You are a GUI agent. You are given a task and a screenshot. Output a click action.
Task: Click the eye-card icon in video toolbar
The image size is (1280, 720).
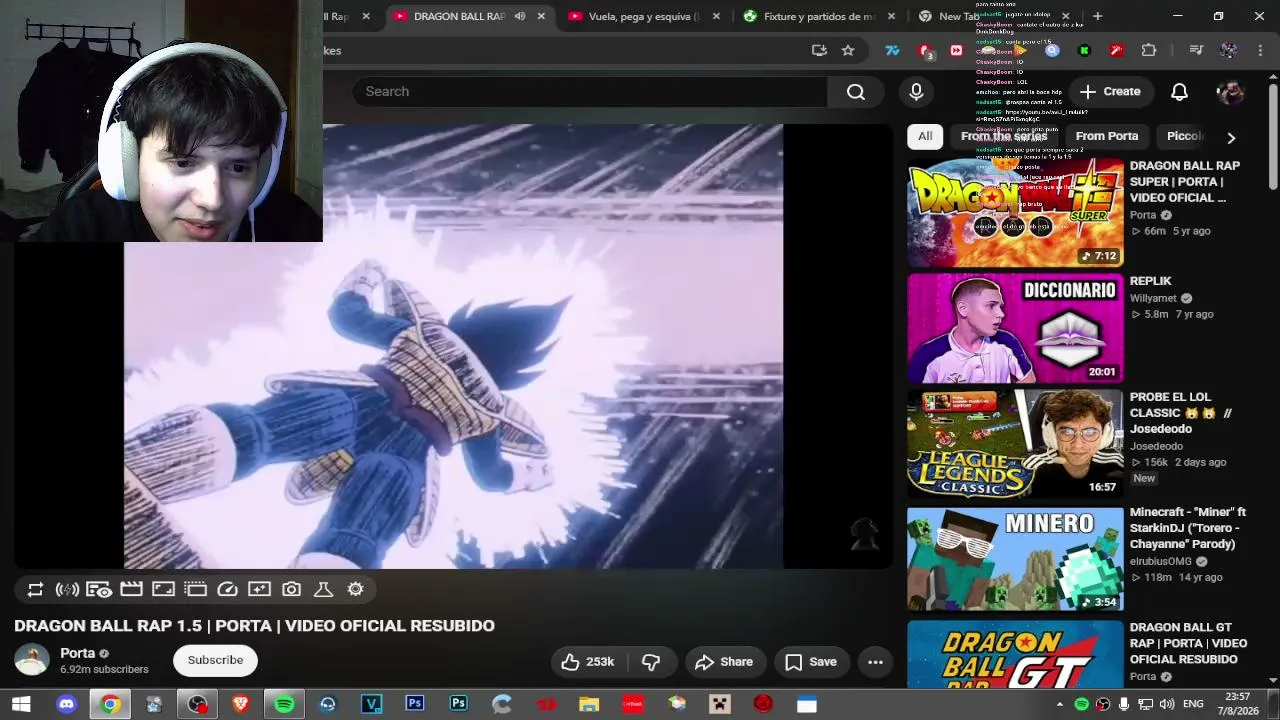pos(99,590)
